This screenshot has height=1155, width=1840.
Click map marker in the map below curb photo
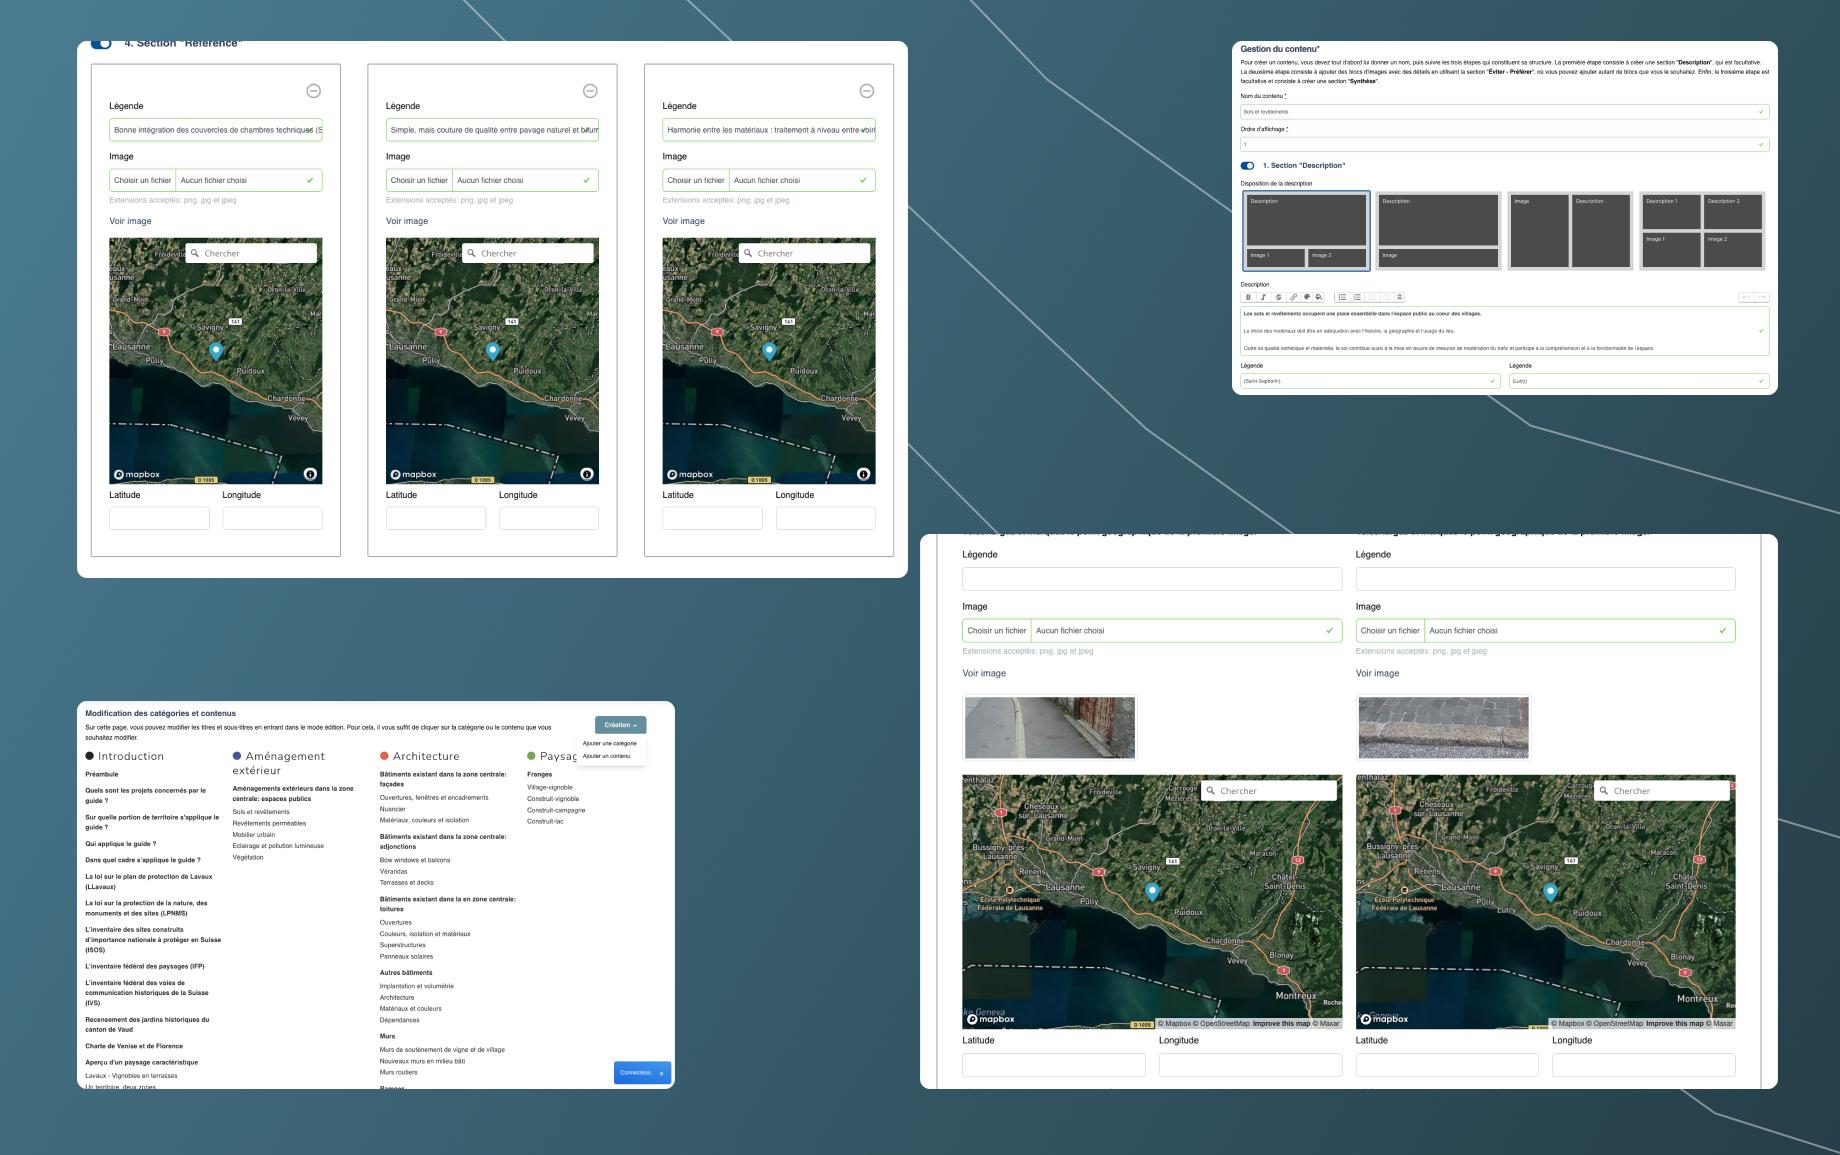click(1152, 892)
